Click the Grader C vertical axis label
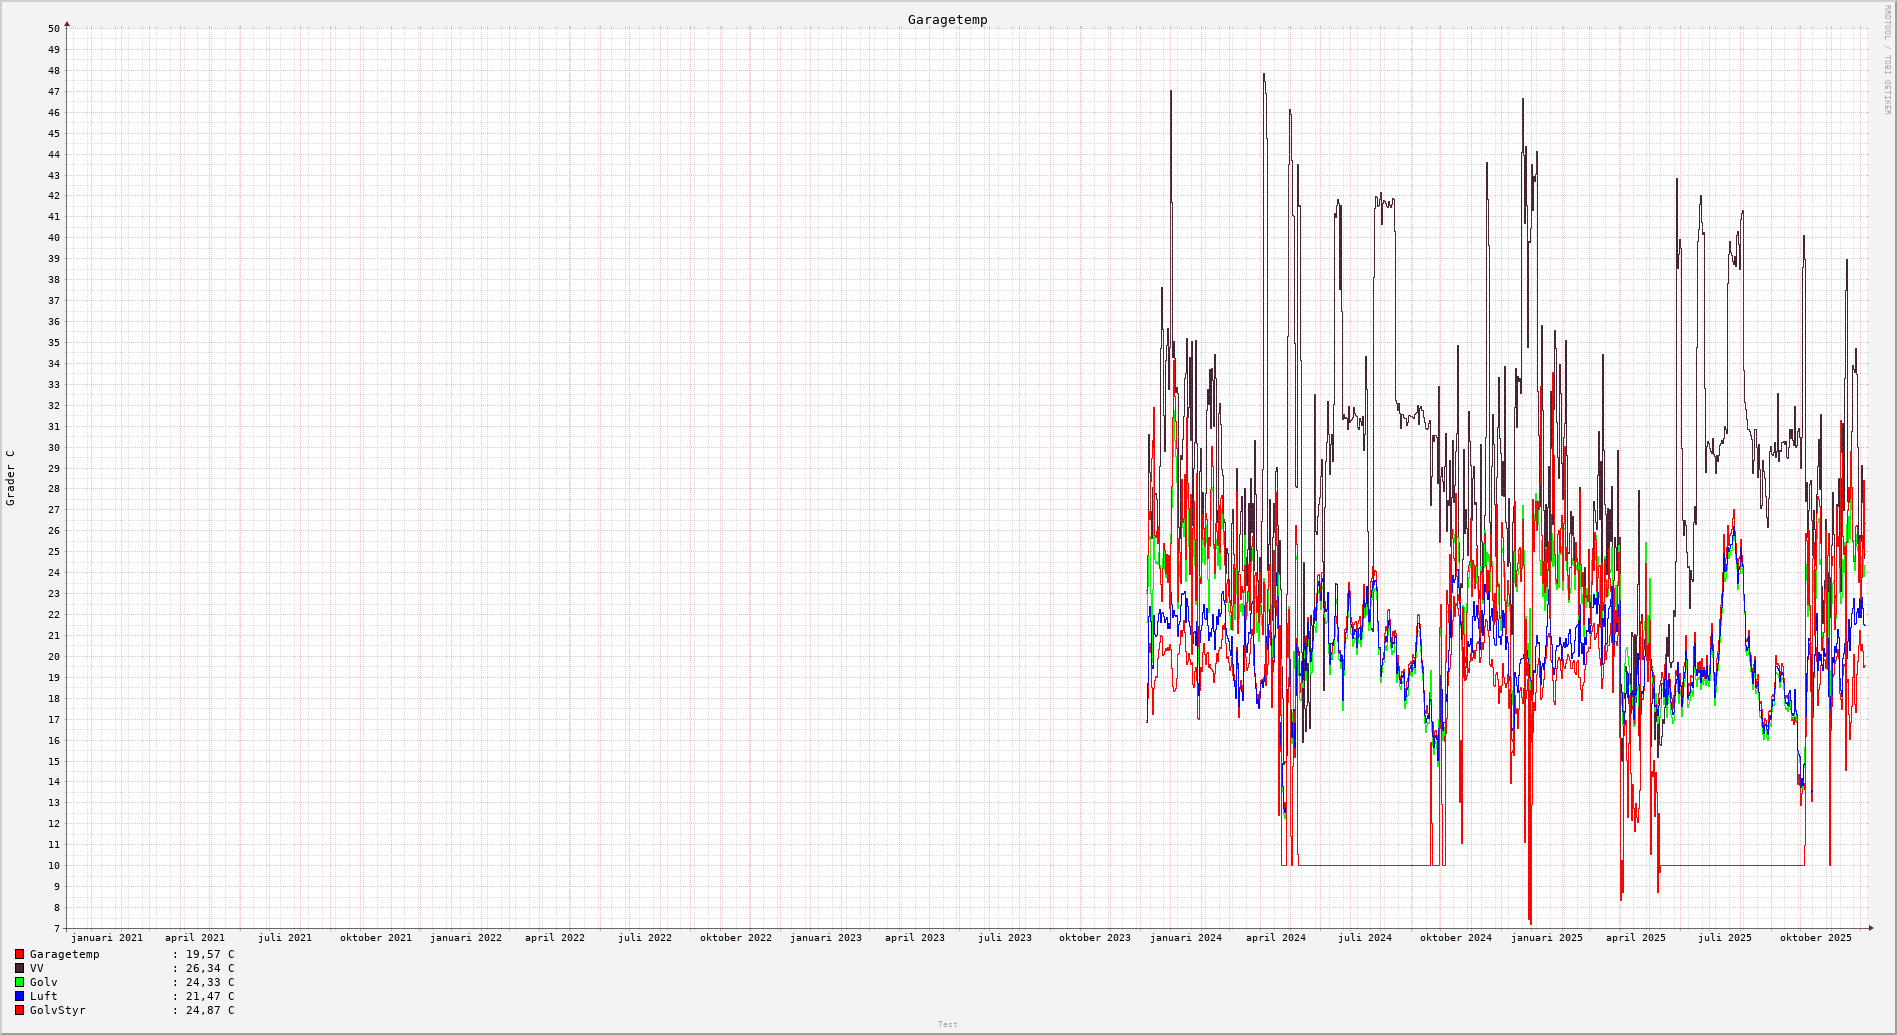The height and width of the screenshot is (1035, 1897). 11,477
